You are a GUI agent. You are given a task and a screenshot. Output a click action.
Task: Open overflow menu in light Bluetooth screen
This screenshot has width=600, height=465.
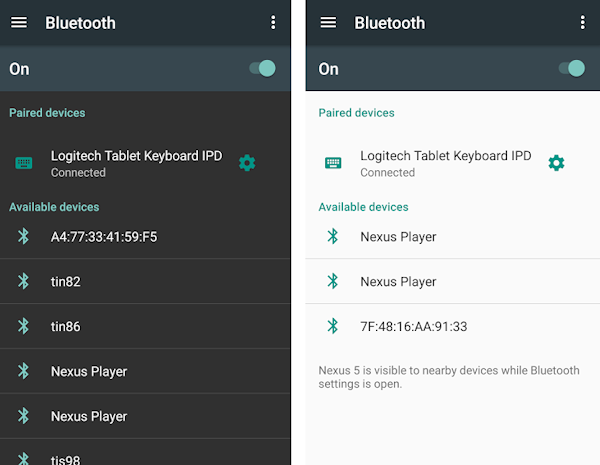click(582, 23)
